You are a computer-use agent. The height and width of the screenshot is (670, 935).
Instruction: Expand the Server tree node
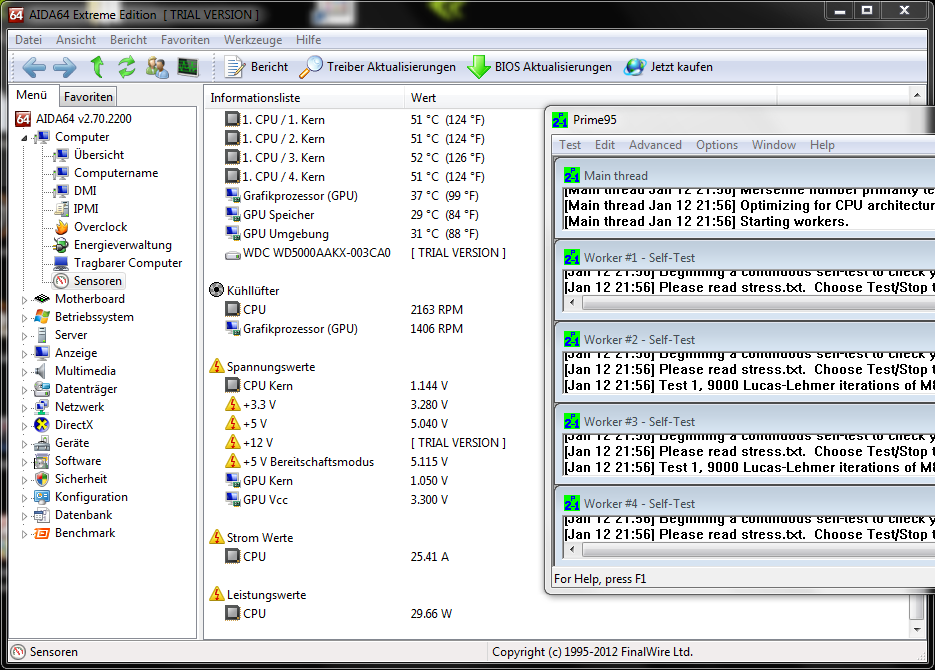point(24,336)
